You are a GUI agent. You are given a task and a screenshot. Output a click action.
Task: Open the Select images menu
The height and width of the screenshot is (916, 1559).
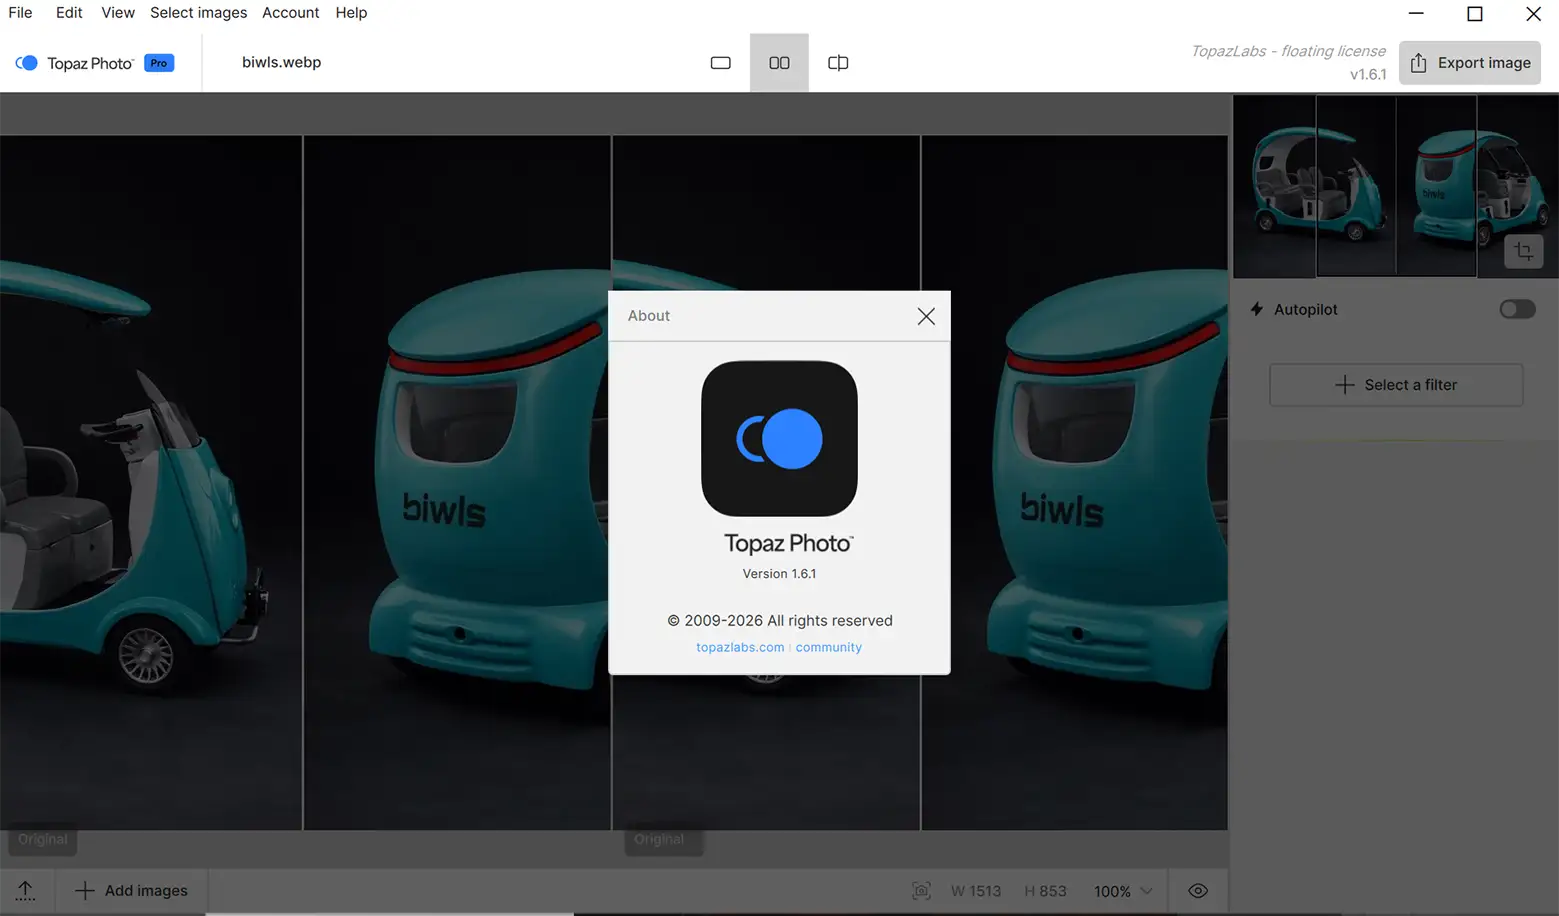198,13
